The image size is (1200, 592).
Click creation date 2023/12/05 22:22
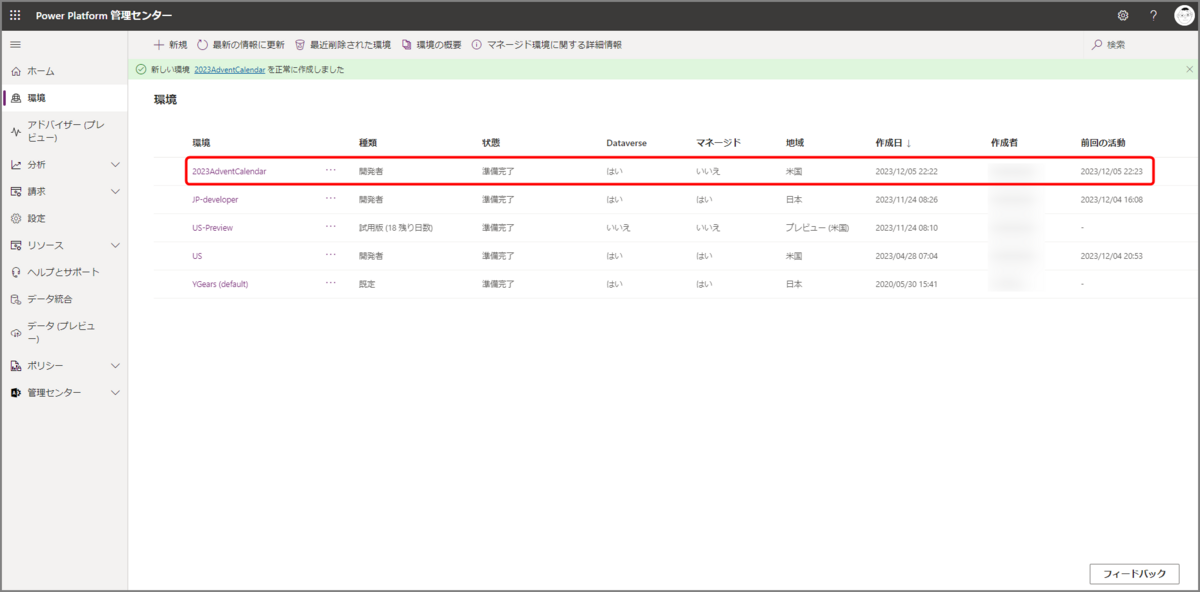click(x=906, y=171)
